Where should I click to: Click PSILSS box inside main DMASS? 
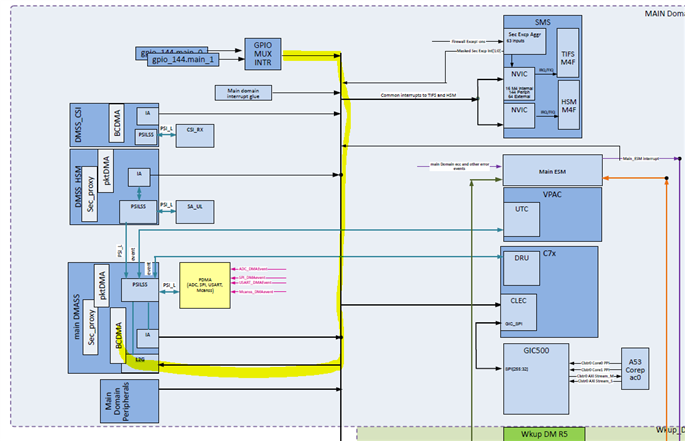point(140,290)
